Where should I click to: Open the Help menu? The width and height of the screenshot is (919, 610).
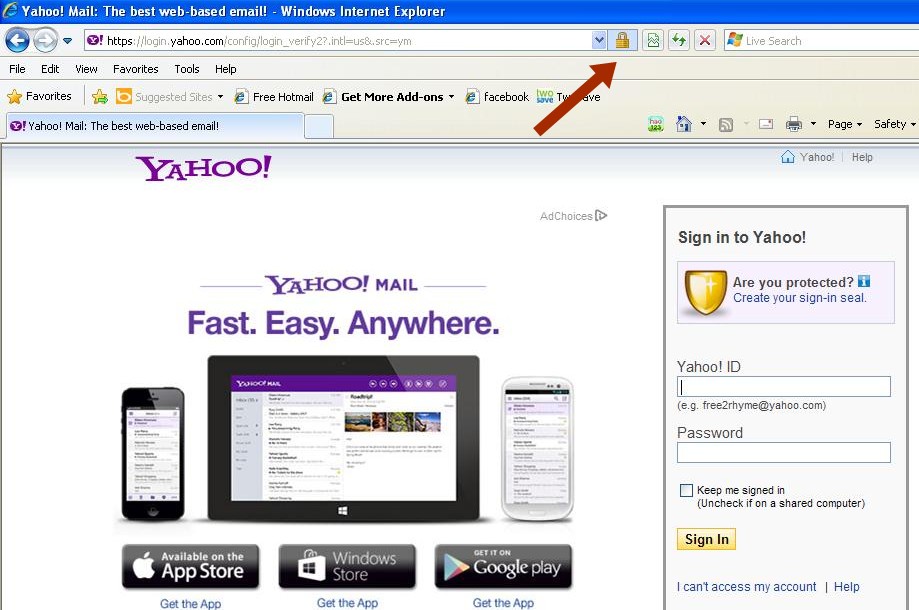click(x=226, y=69)
